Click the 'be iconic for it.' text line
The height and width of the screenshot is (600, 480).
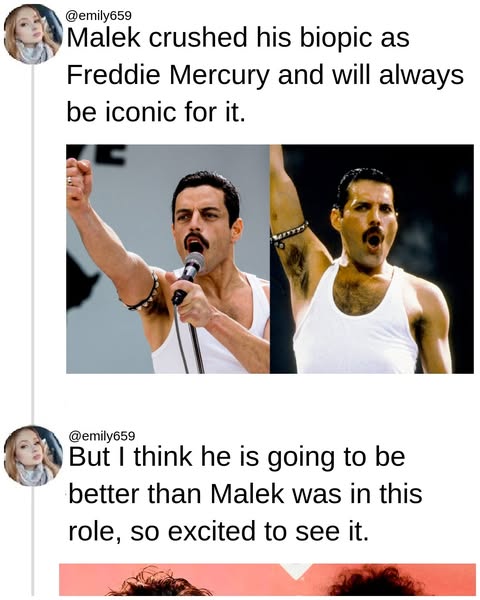(156, 112)
